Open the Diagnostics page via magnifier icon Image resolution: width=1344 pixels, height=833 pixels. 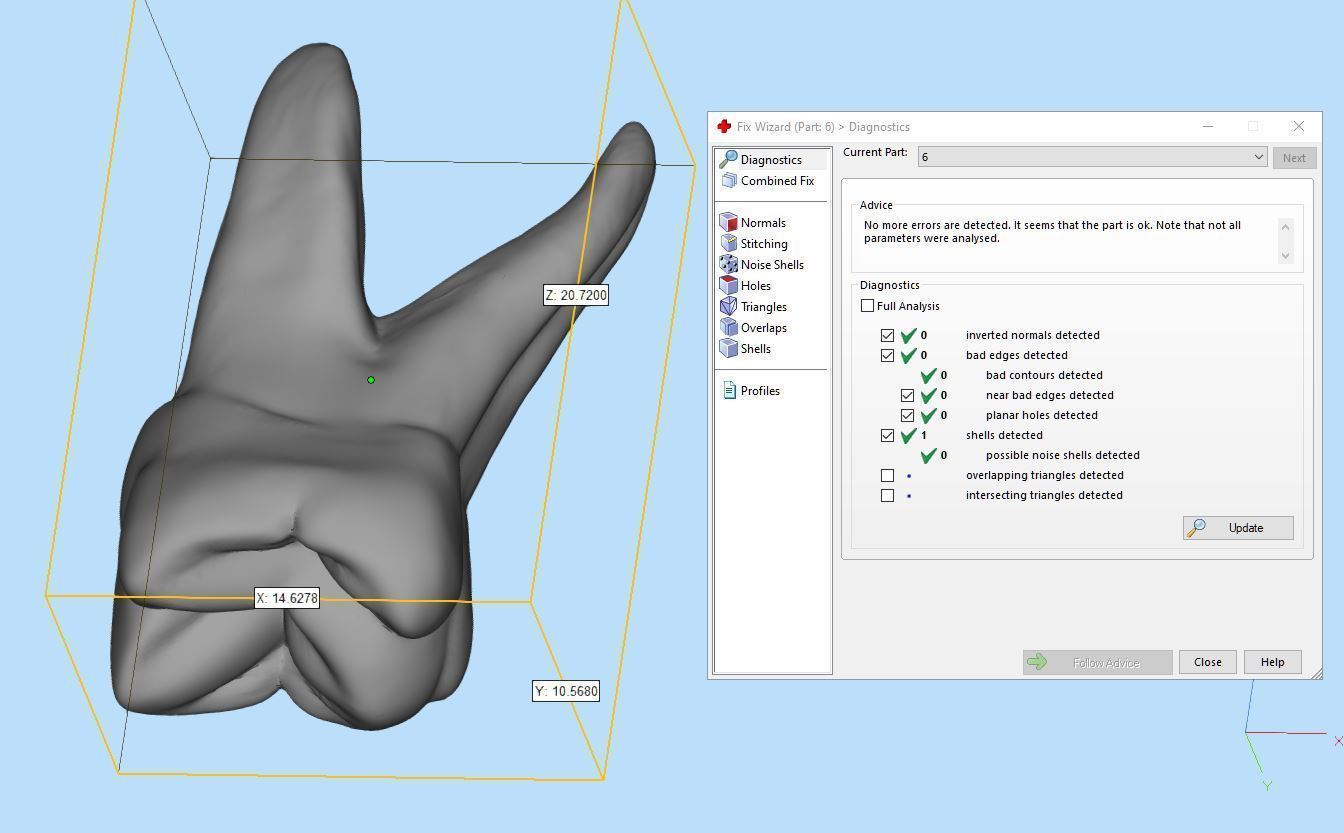click(728, 159)
